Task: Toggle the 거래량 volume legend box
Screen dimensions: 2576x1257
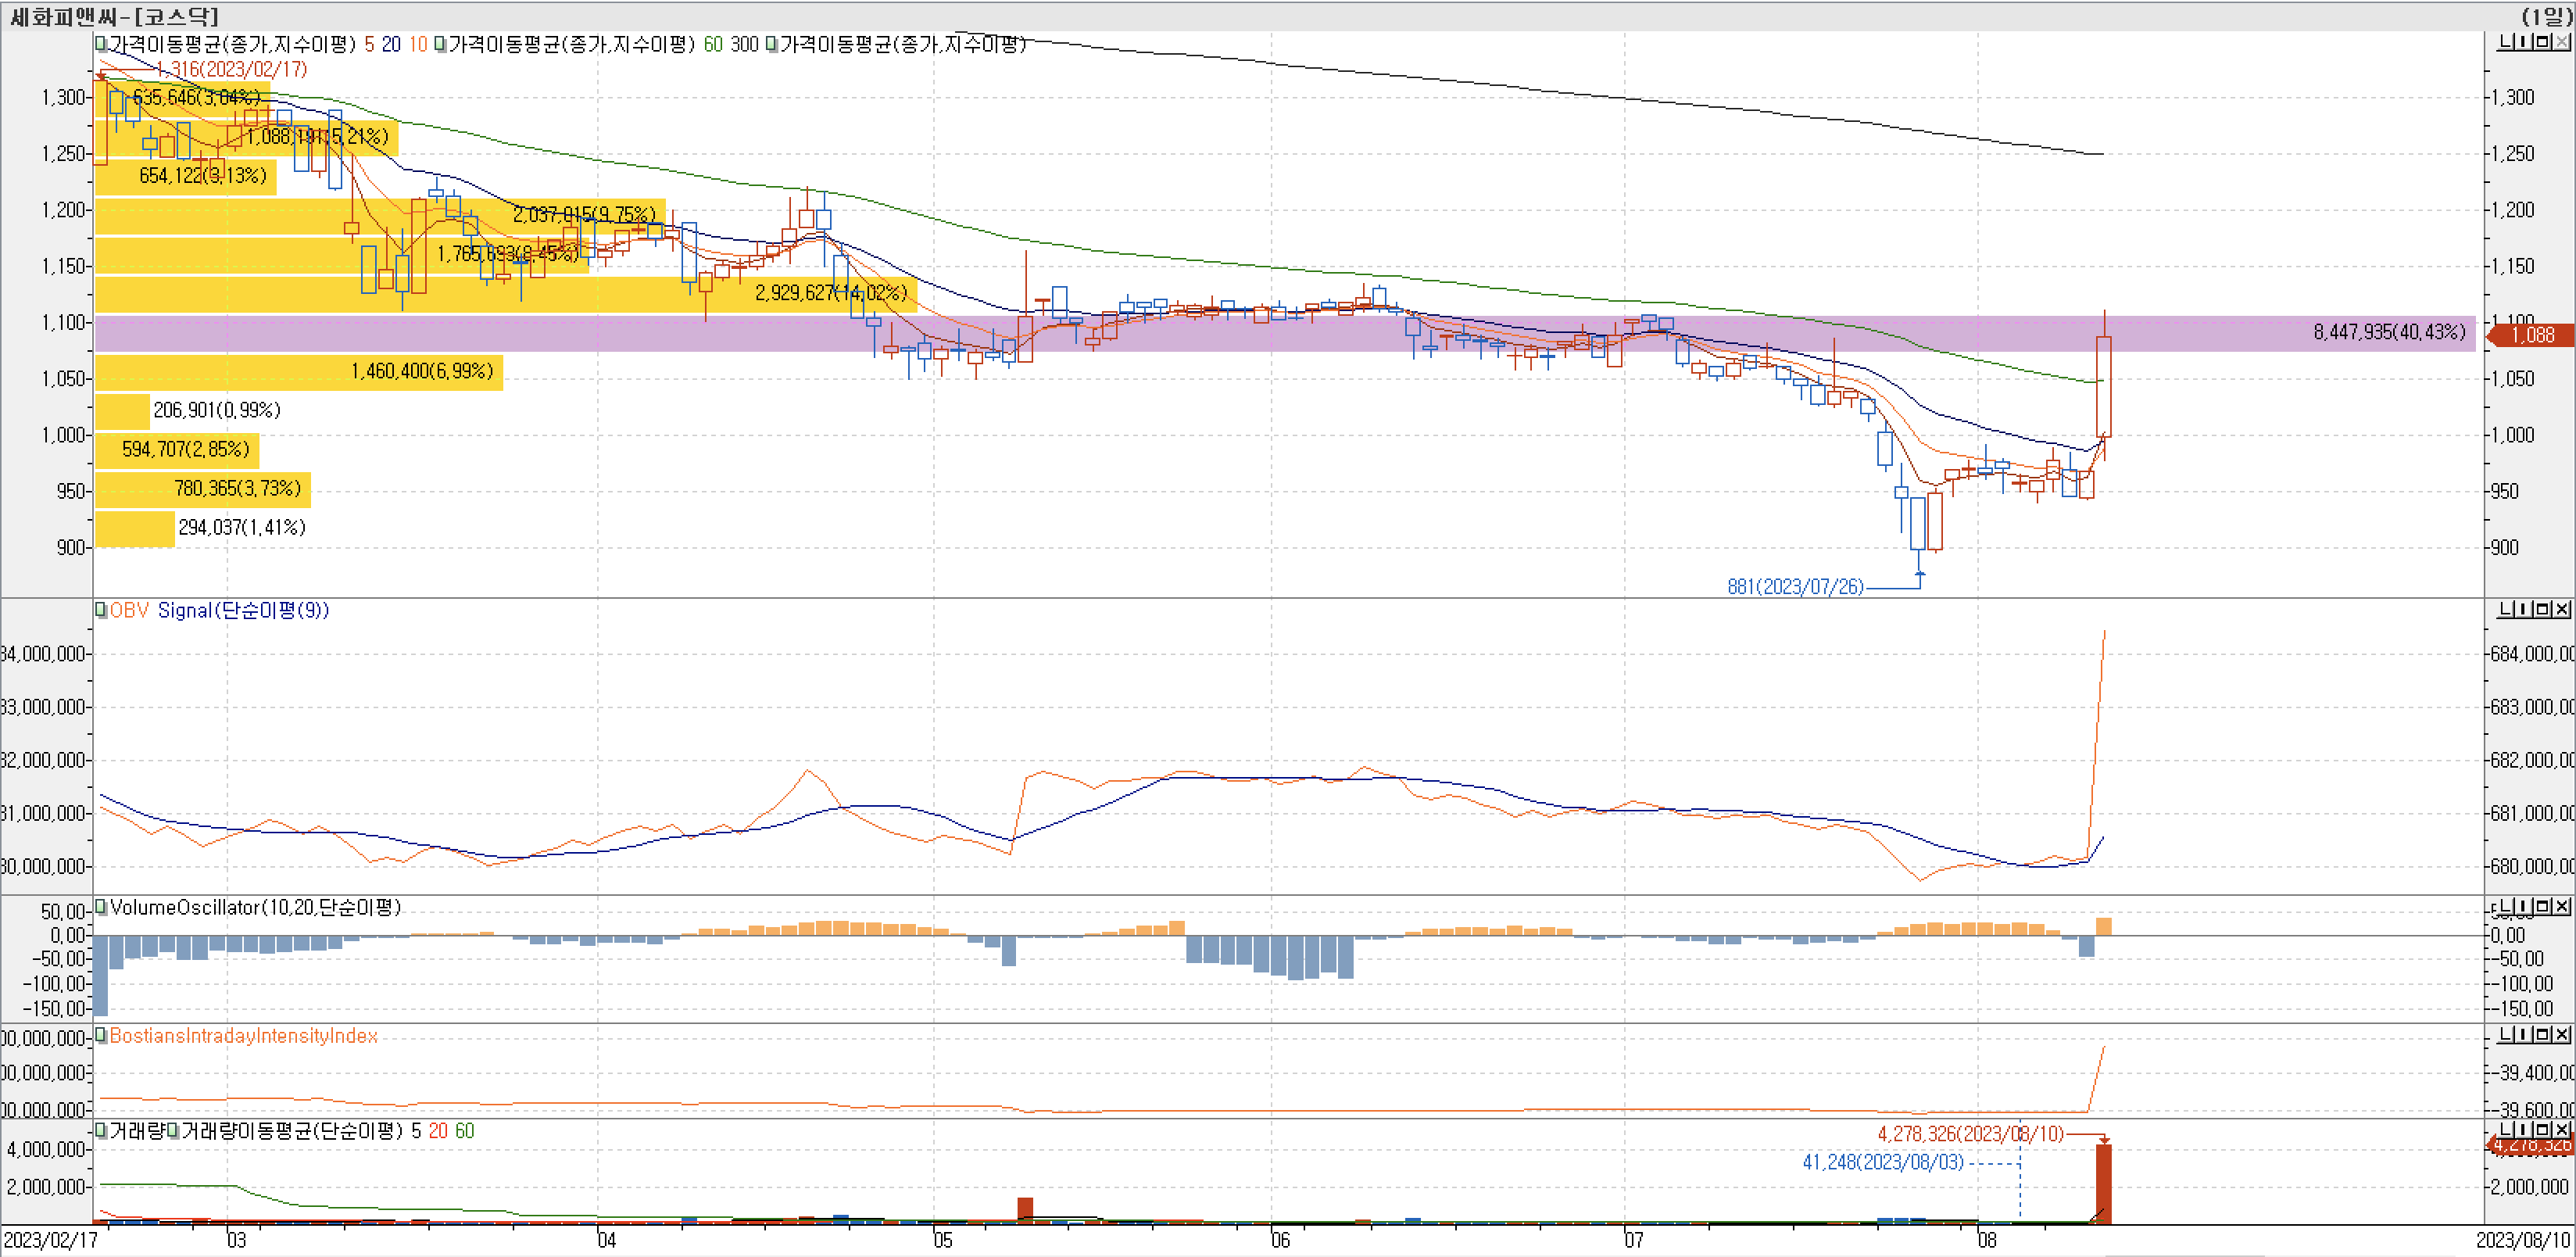Action: coord(101,1131)
